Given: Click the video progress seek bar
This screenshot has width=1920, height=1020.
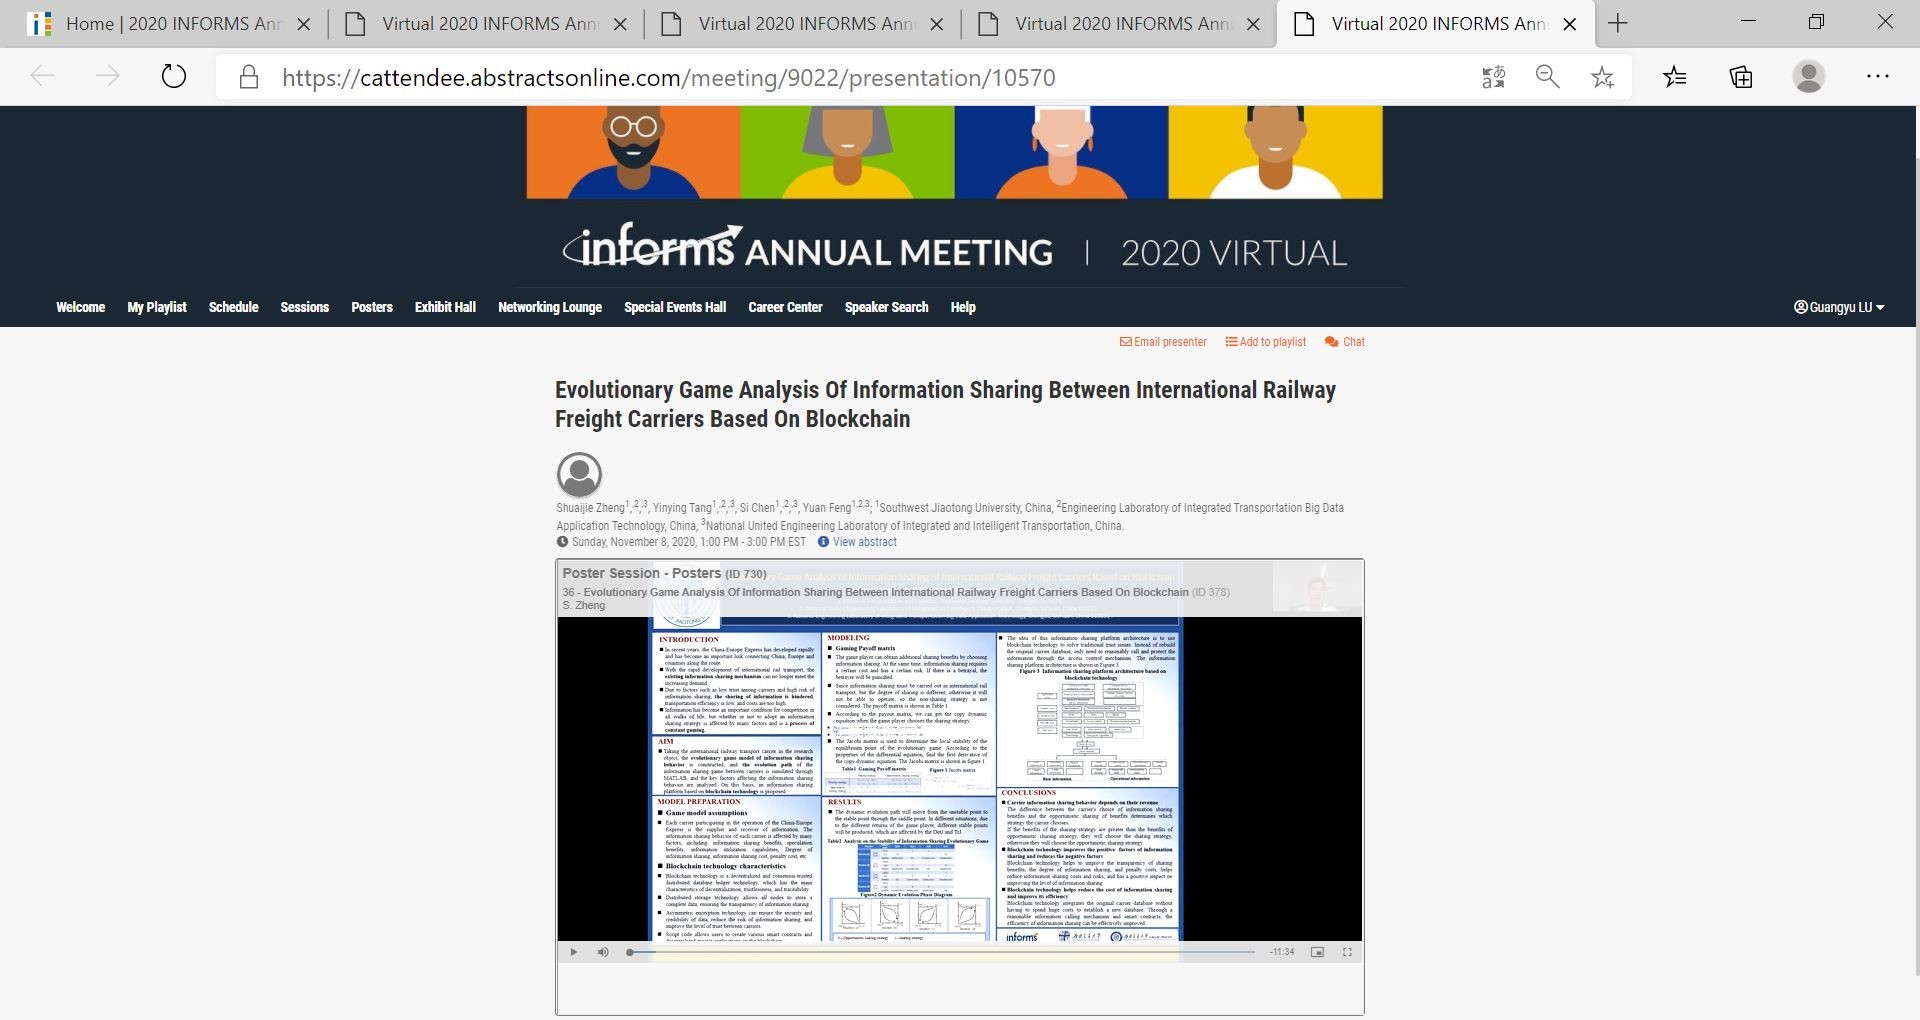Looking at the screenshot, I should pos(940,952).
